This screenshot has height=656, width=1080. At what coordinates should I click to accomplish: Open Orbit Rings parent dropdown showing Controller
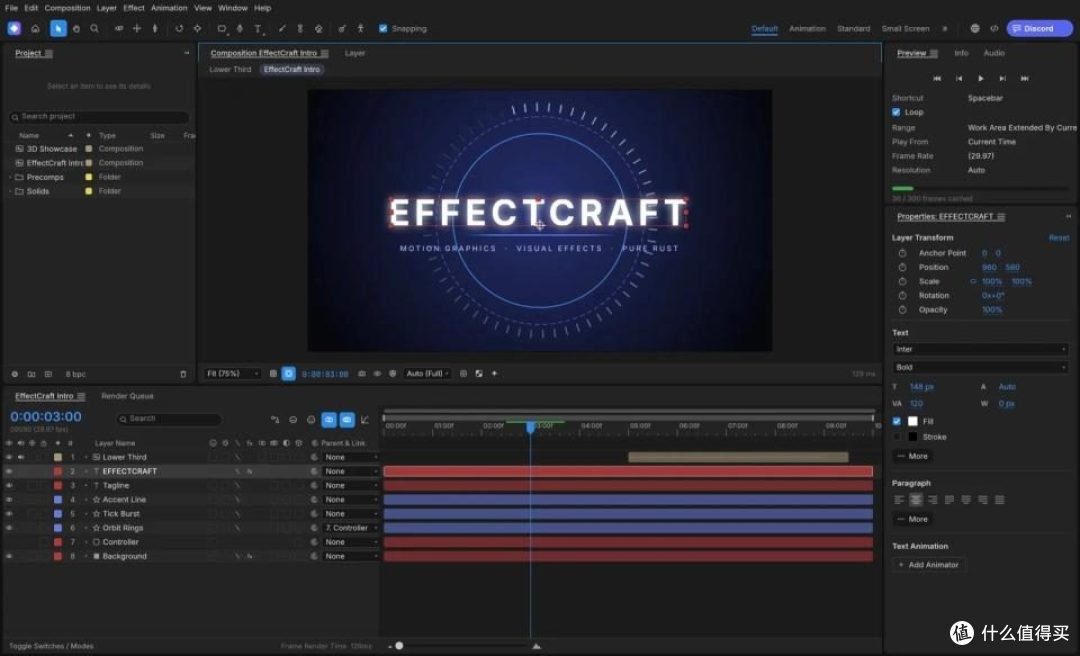[351, 529]
